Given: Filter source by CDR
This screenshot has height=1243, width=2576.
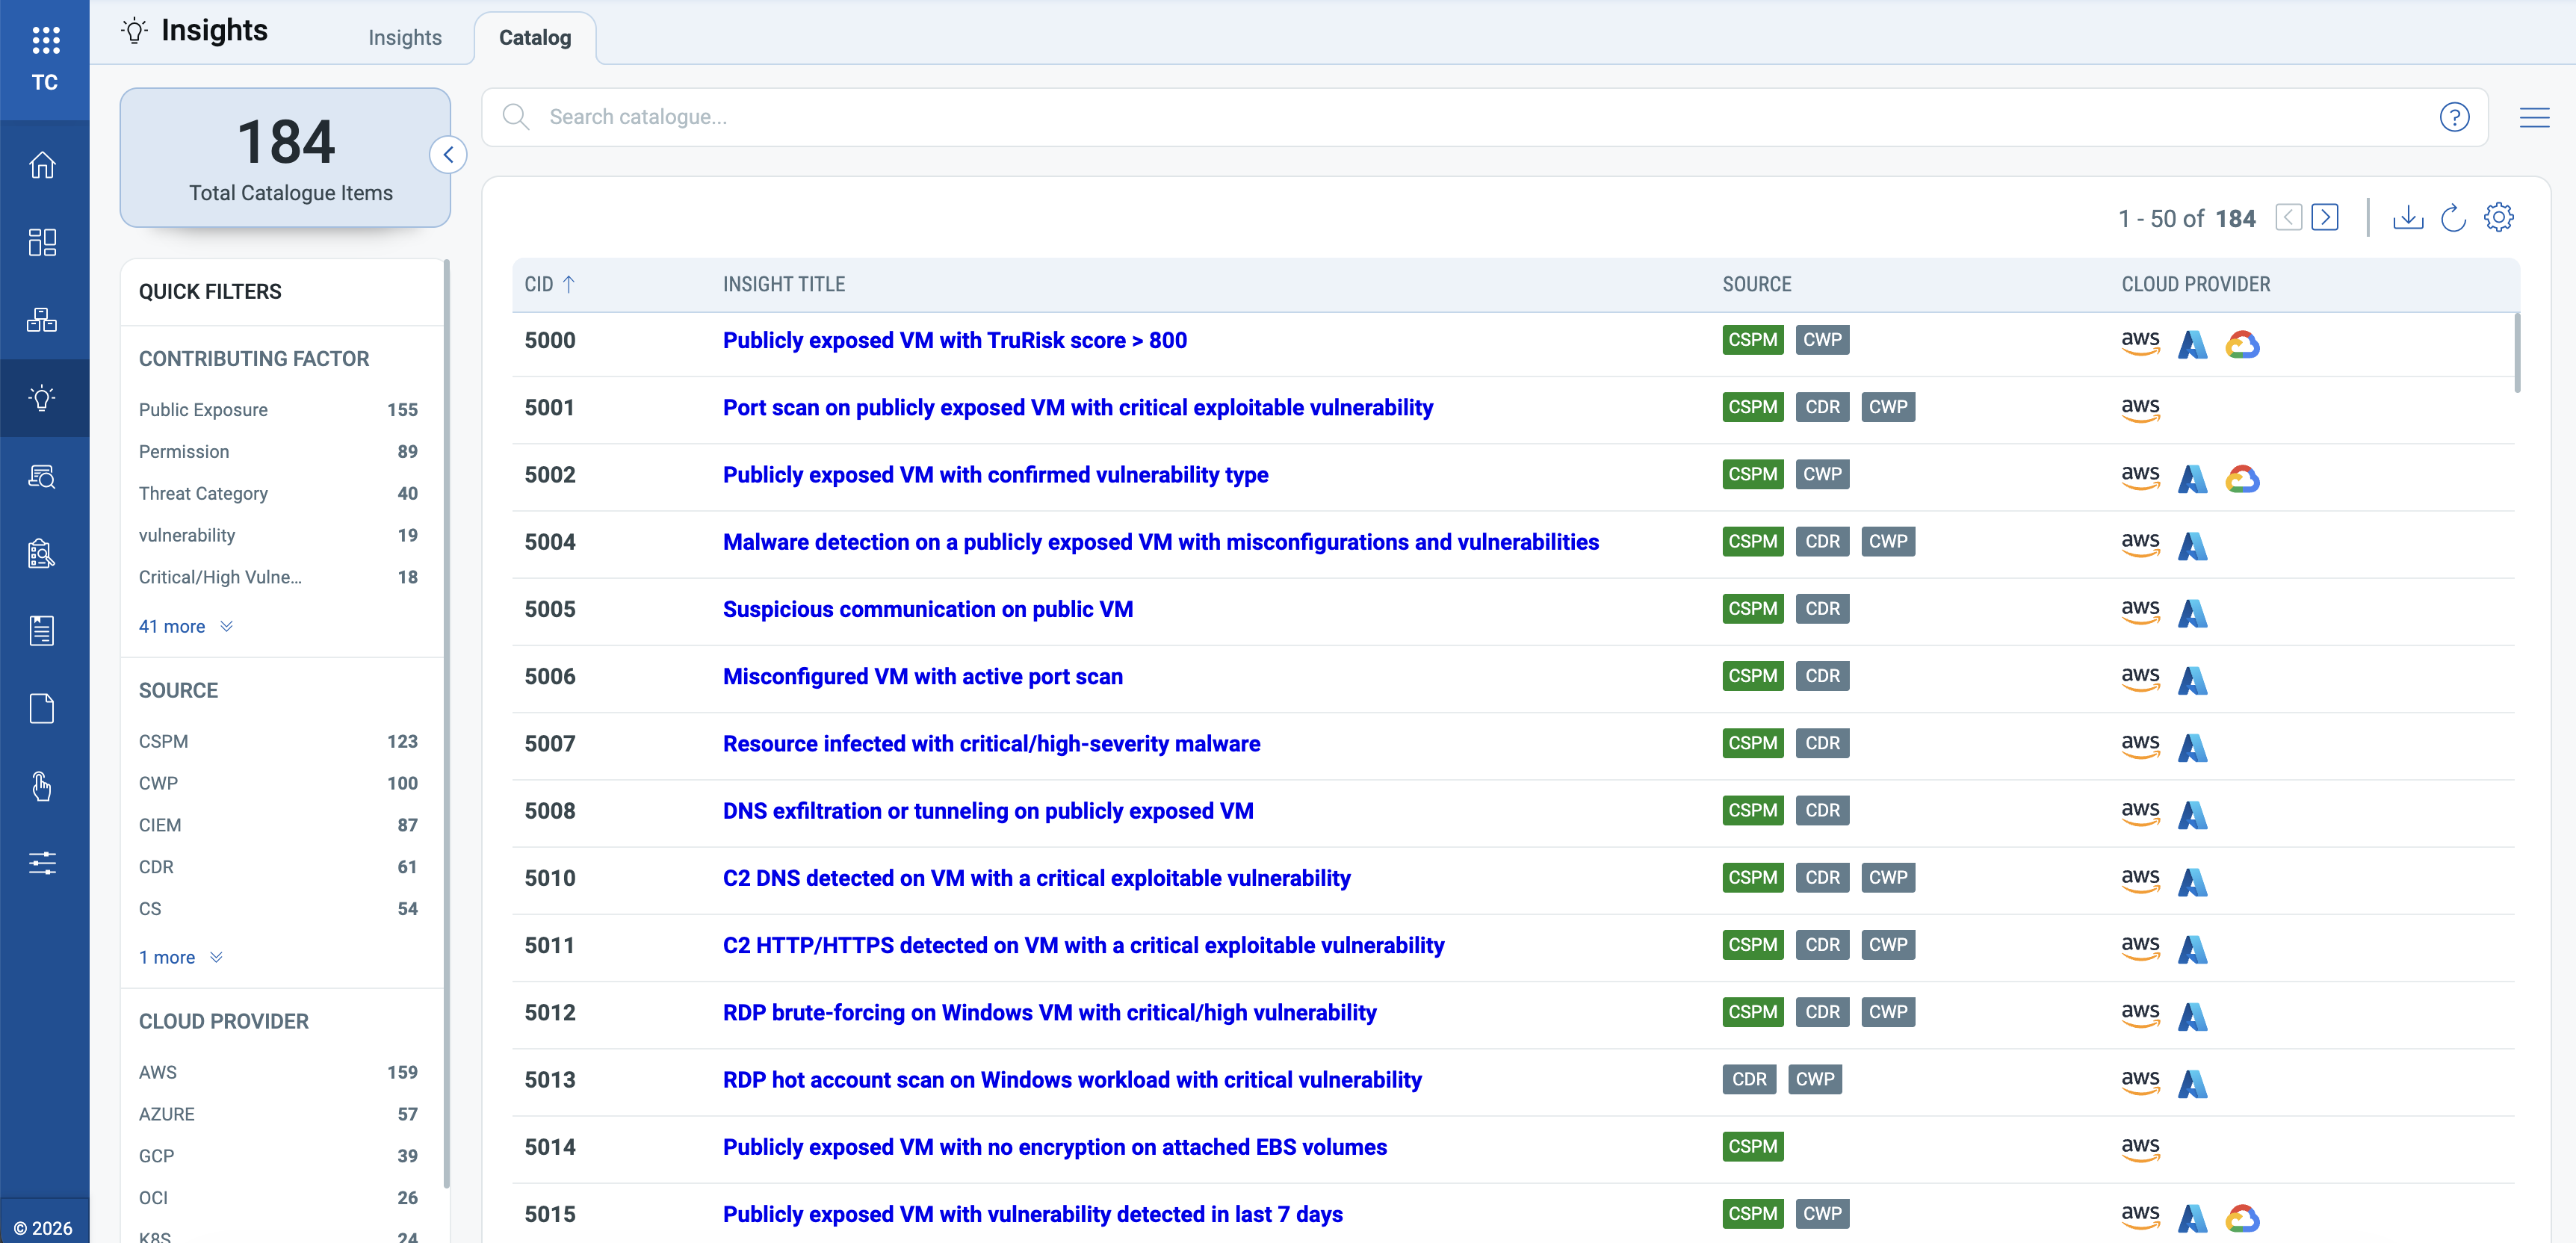Looking at the screenshot, I should [x=278, y=867].
